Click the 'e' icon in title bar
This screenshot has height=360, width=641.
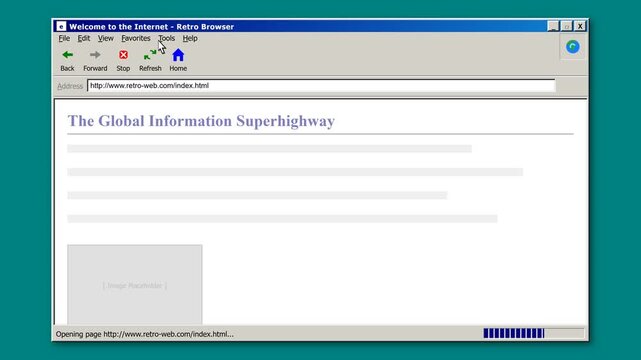61,27
